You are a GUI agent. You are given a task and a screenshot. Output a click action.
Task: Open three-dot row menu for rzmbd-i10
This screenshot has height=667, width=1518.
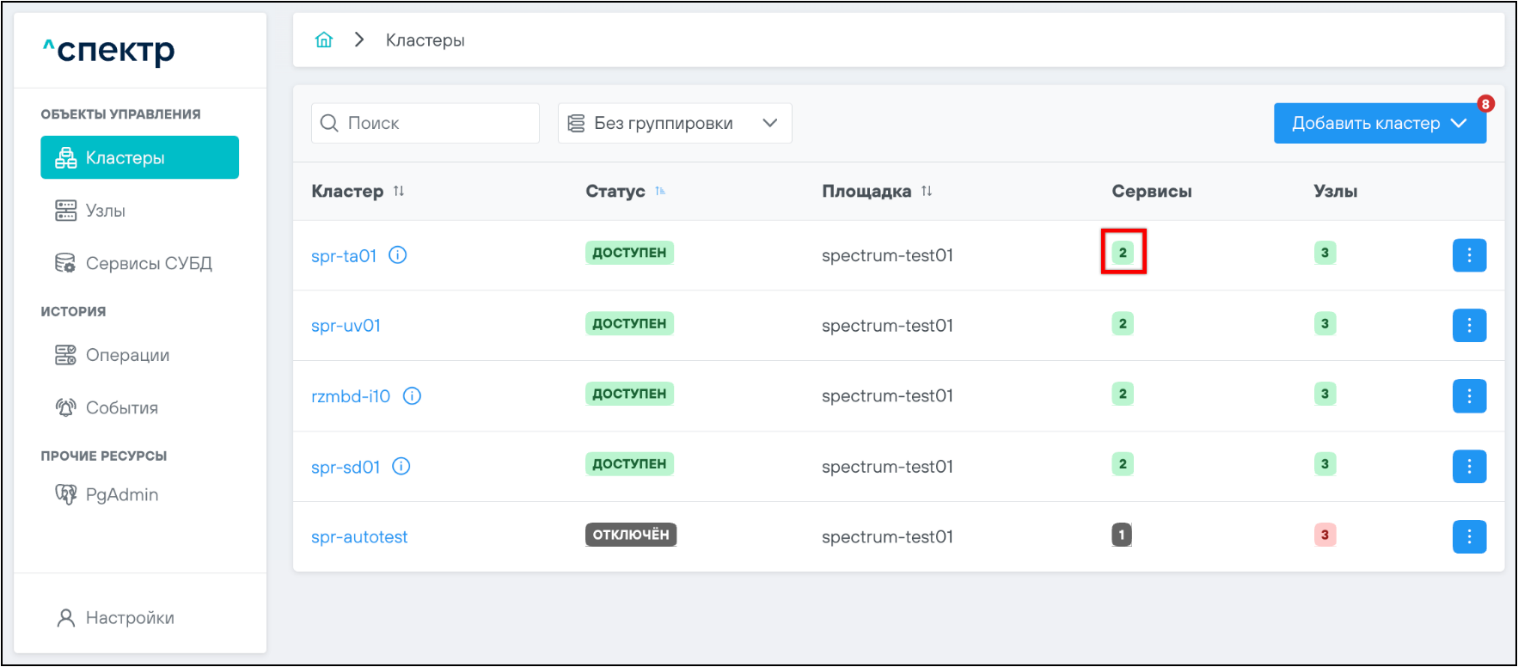pyautogui.click(x=1468, y=396)
